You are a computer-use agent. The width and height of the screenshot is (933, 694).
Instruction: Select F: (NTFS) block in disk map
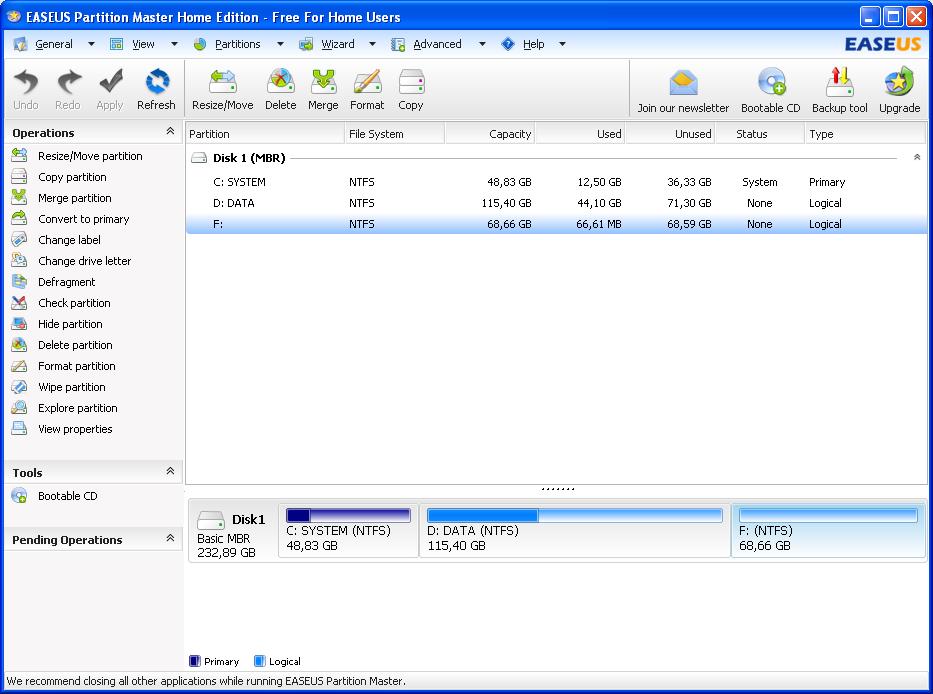coord(828,530)
